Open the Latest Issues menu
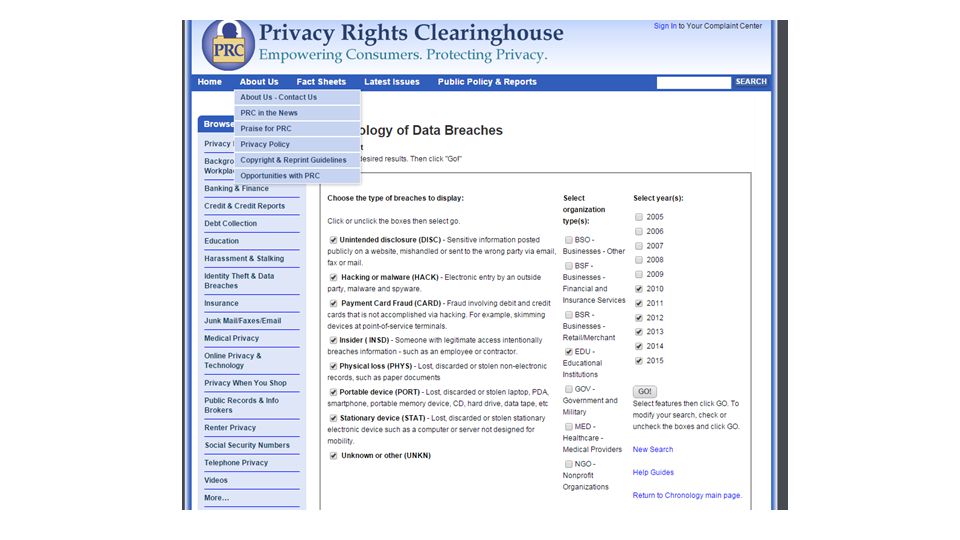This screenshot has height=540, width=960. point(392,82)
